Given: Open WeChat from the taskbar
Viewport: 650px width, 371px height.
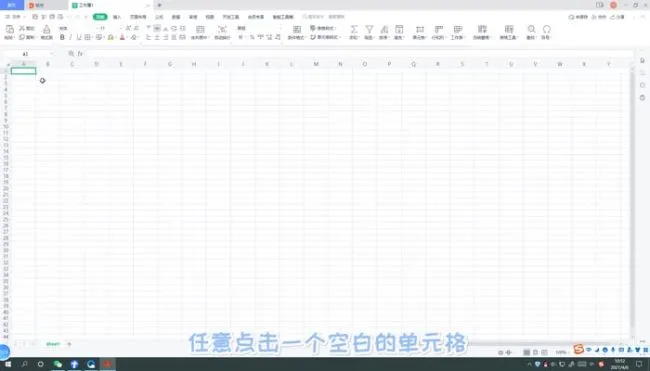Looking at the screenshot, I should click(57, 364).
